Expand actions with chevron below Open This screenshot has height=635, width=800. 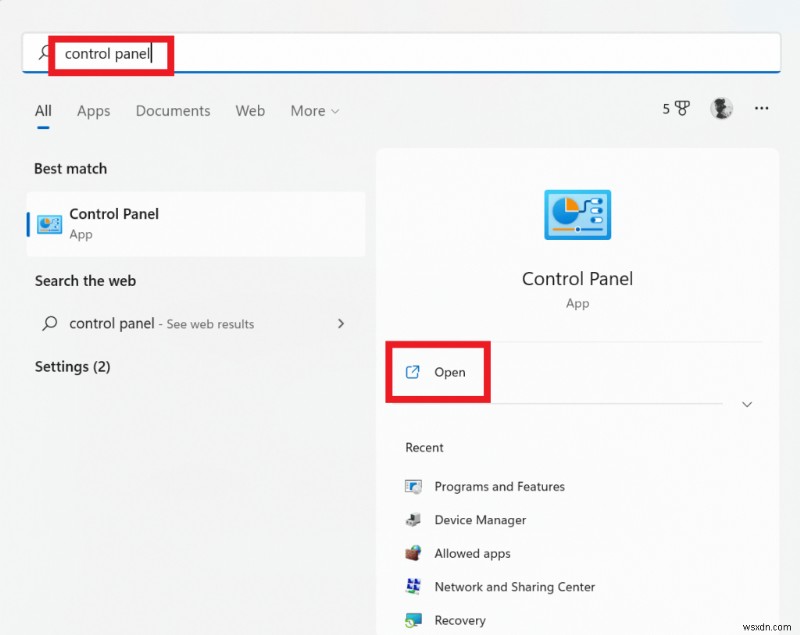pos(747,404)
